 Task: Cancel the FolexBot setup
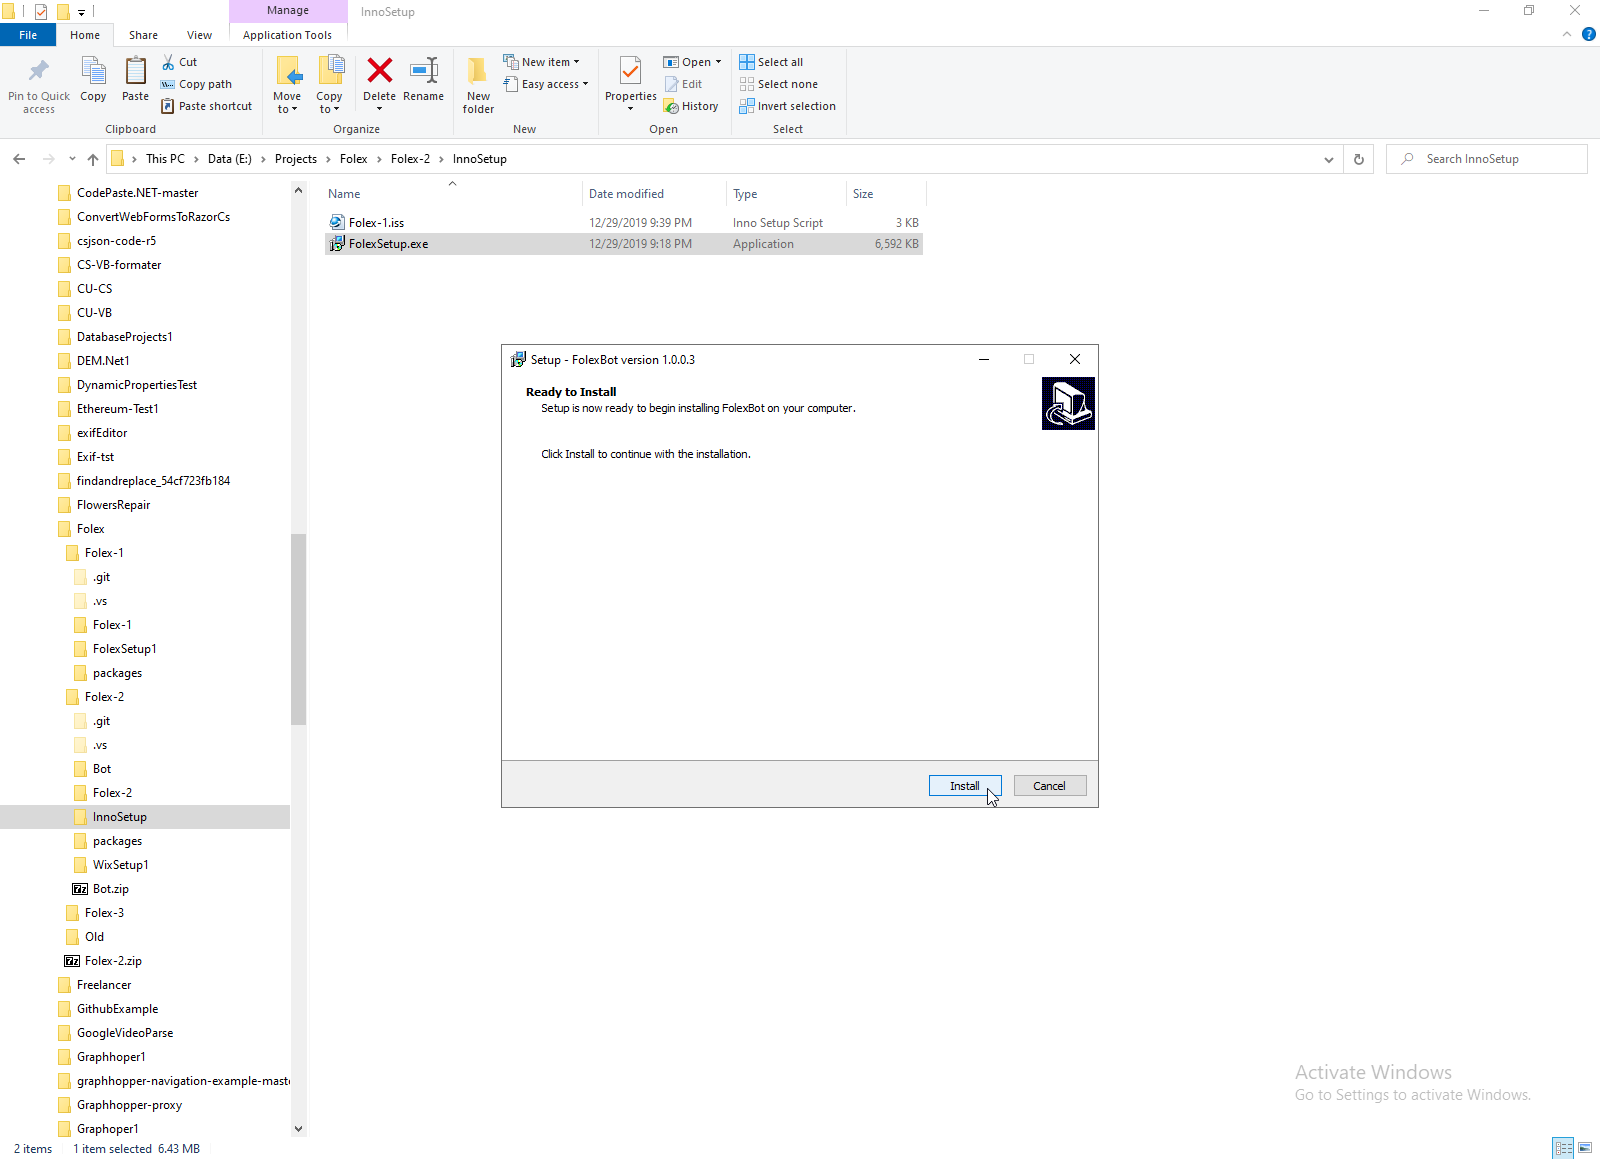(x=1049, y=786)
